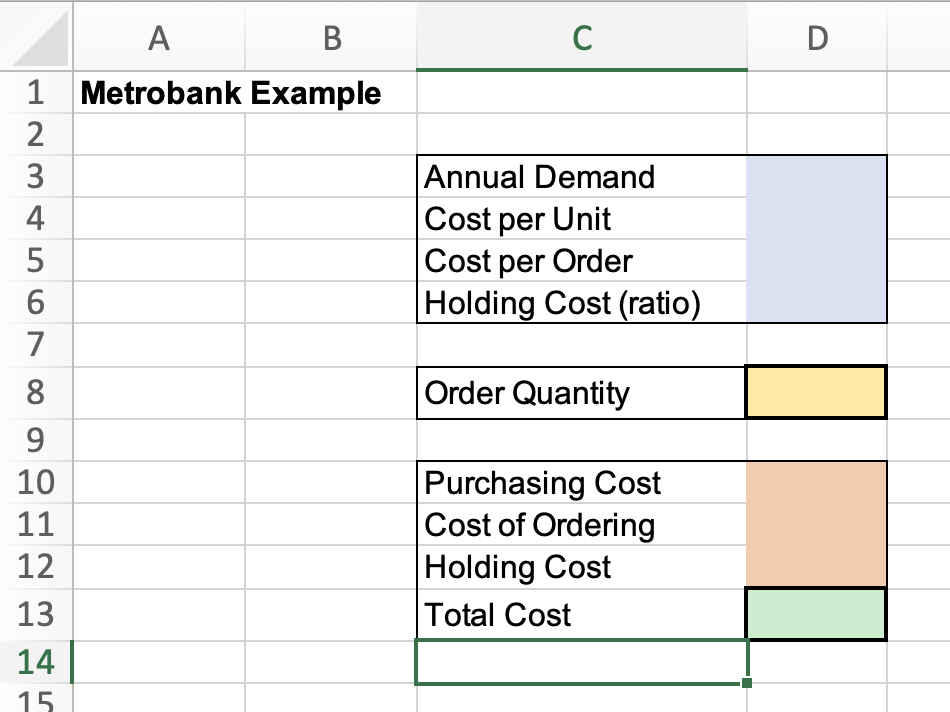
Task: Click the green Total Cost result cell
Action: (817, 614)
